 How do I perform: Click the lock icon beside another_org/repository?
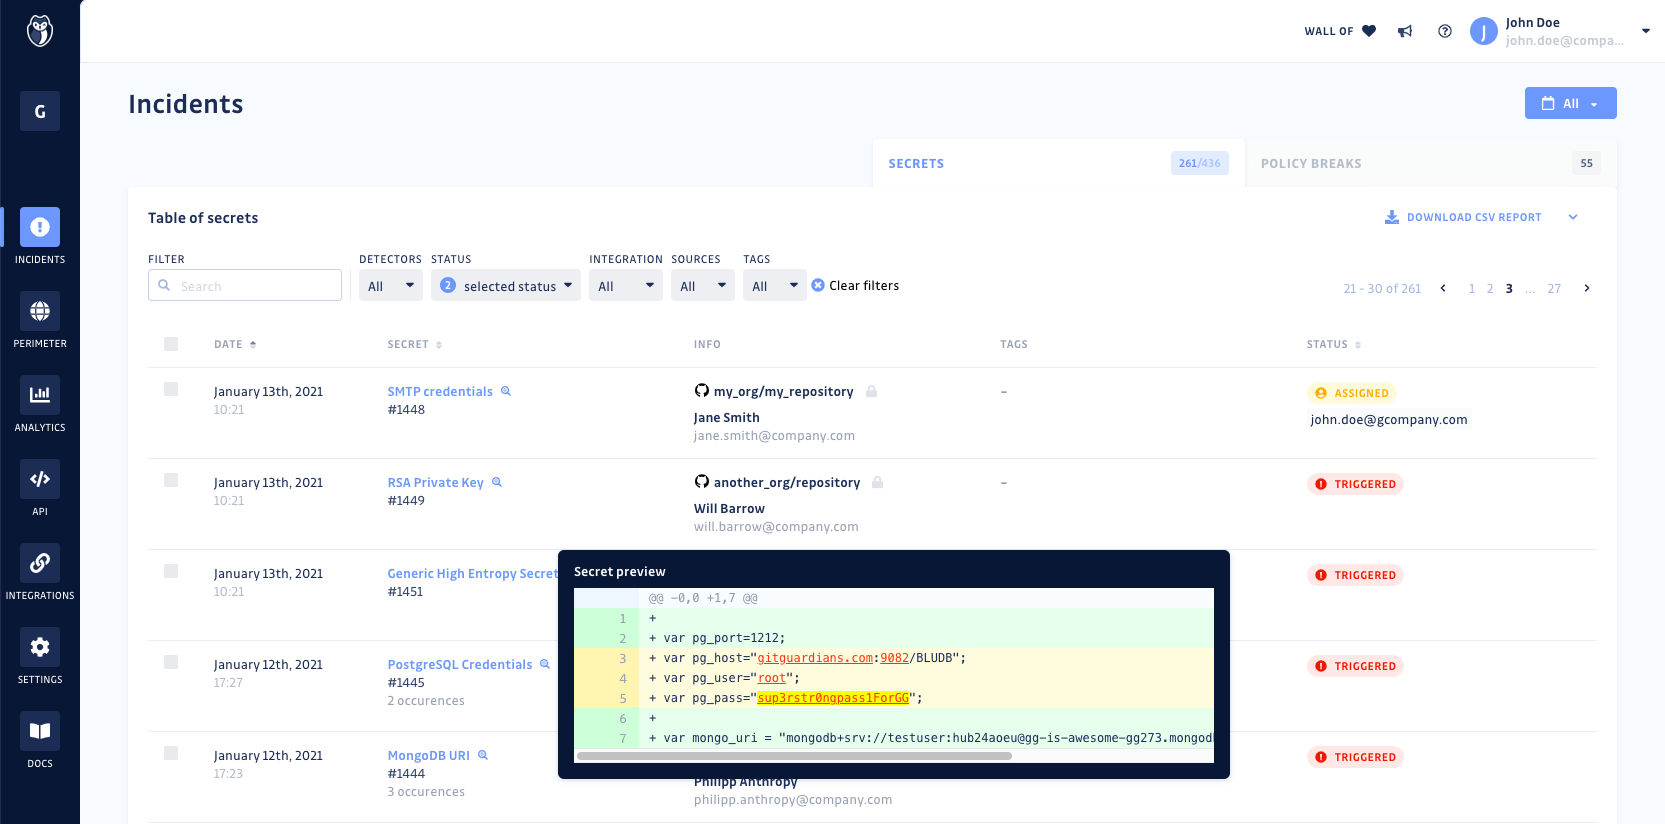[x=878, y=482]
